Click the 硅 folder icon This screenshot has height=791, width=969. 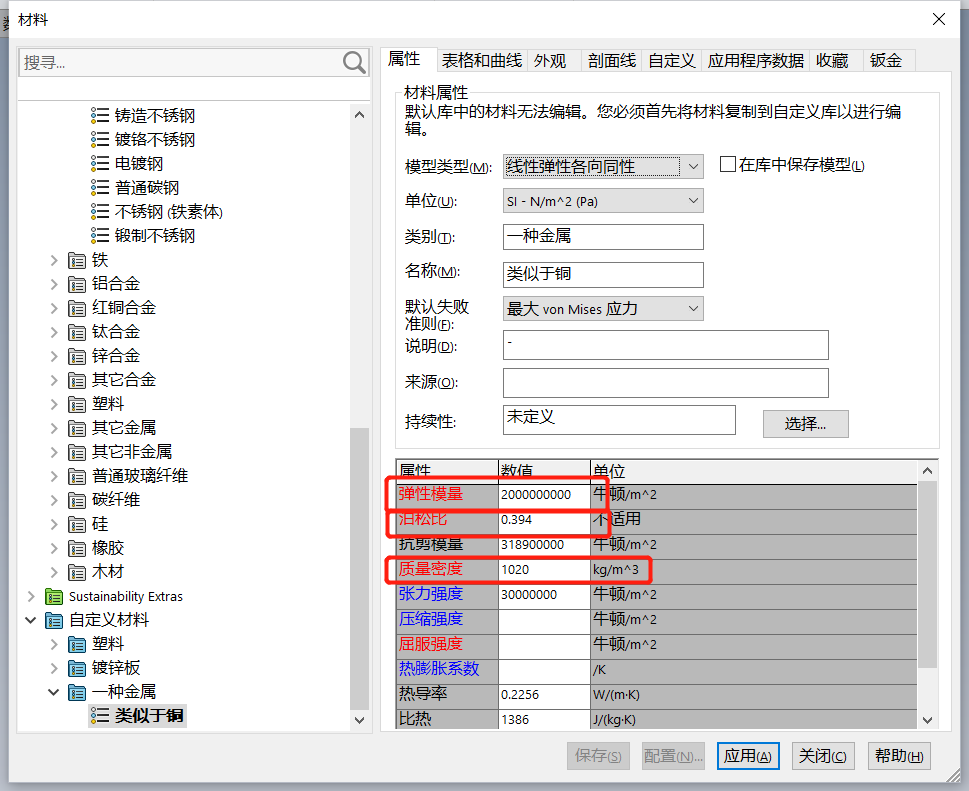[x=77, y=525]
